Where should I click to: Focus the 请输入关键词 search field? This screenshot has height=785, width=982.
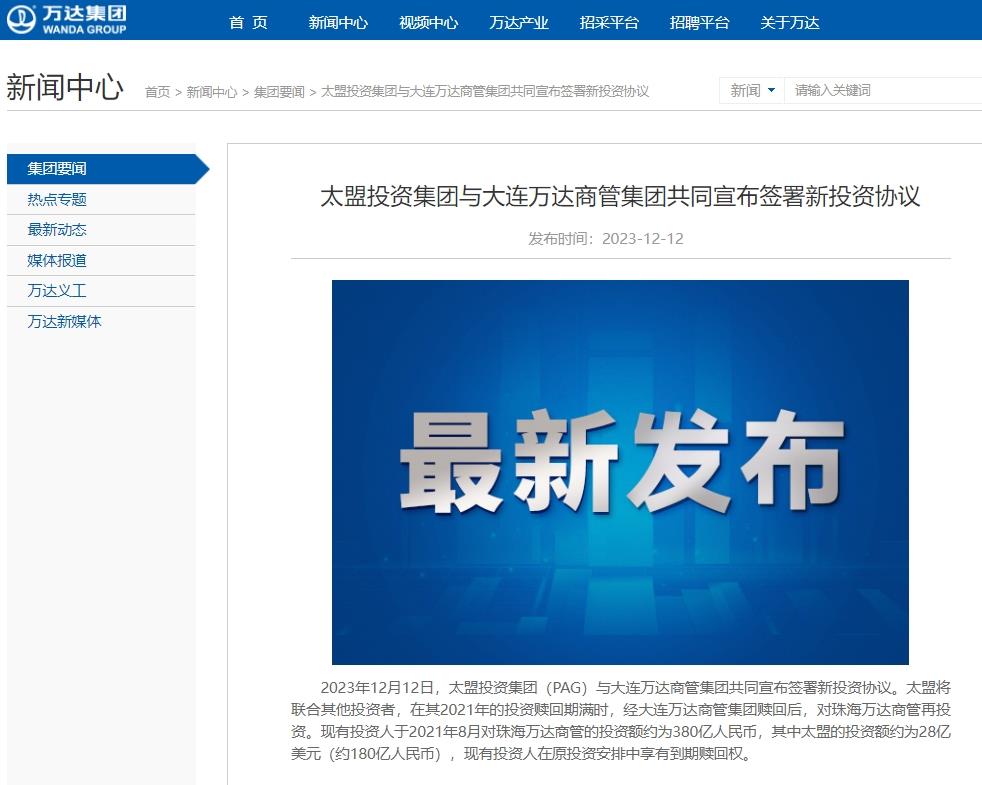tap(883, 90)
